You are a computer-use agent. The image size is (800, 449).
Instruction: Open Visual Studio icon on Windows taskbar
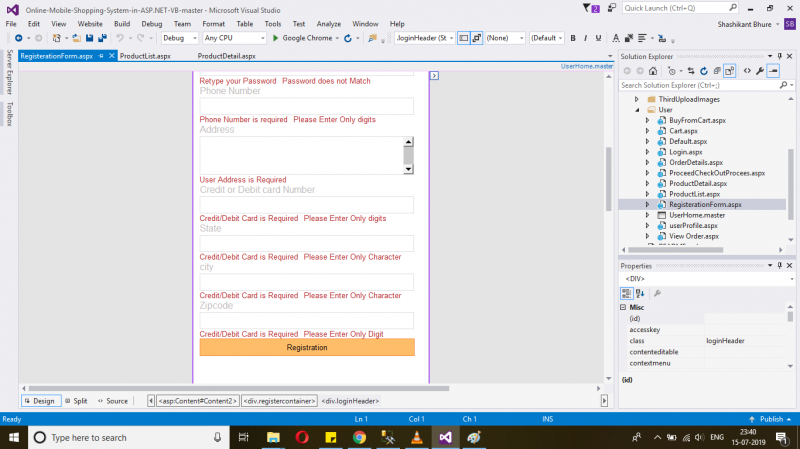(x=445, y=437)
